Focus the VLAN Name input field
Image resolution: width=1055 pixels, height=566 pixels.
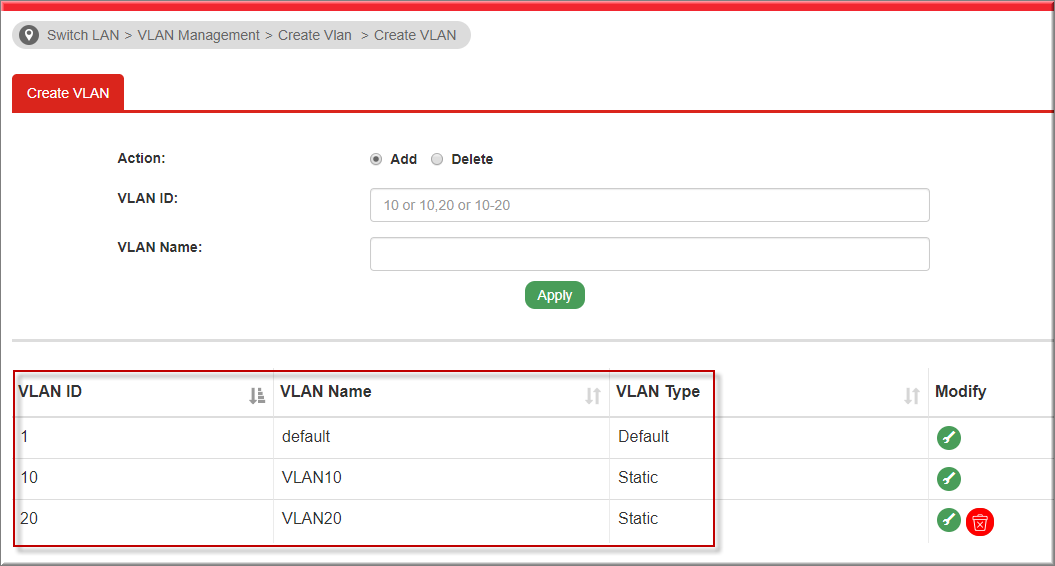(649, 254)
